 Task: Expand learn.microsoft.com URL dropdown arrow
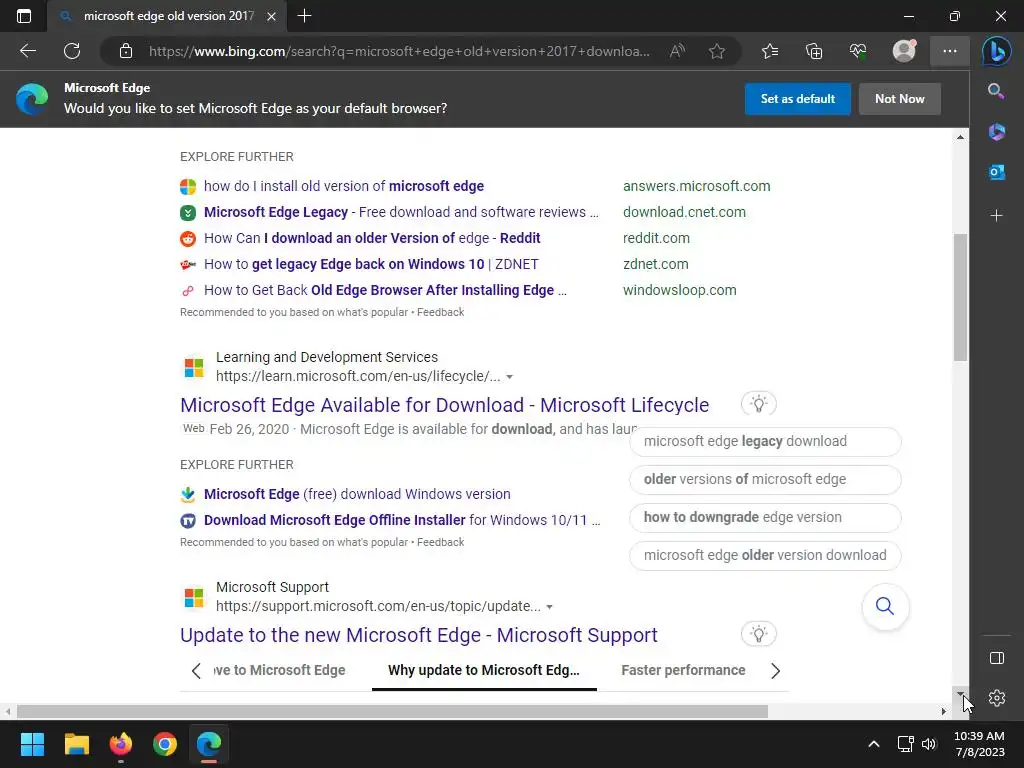509,377
